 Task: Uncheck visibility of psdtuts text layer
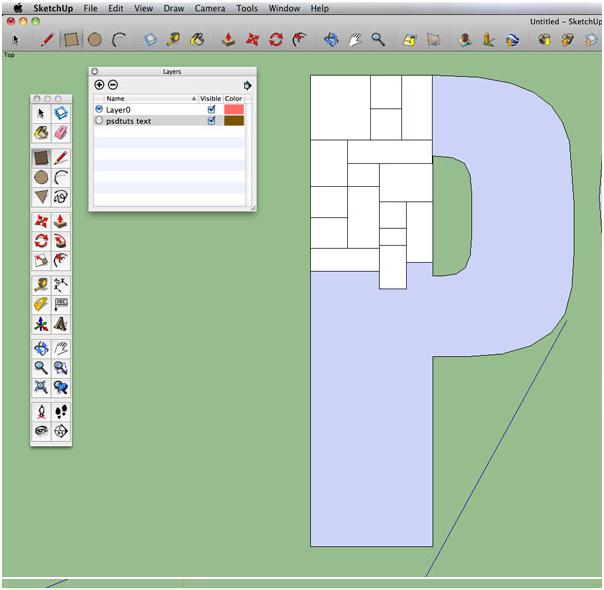tap(211, 120)
